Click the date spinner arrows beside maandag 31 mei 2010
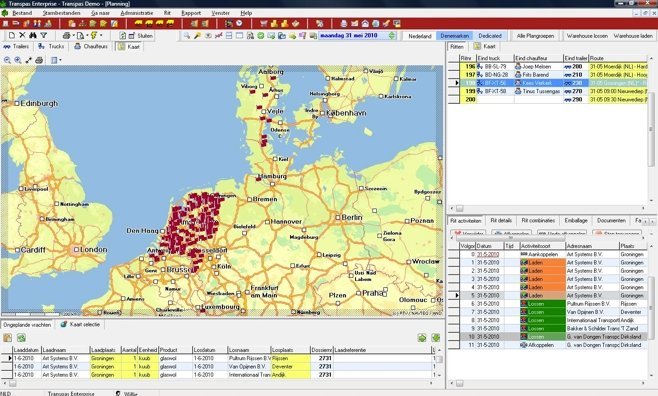The width and height of the screenshot is (658, 396). point(392,36)
